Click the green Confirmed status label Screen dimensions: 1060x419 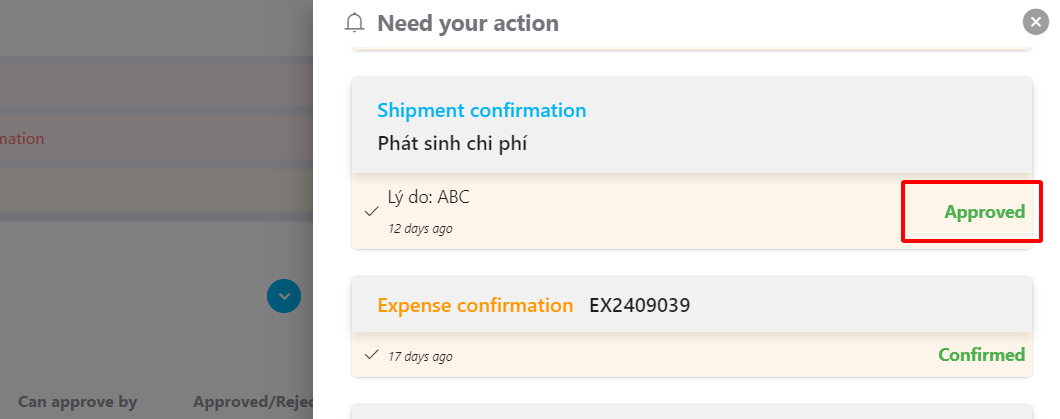tap(981, 355)
